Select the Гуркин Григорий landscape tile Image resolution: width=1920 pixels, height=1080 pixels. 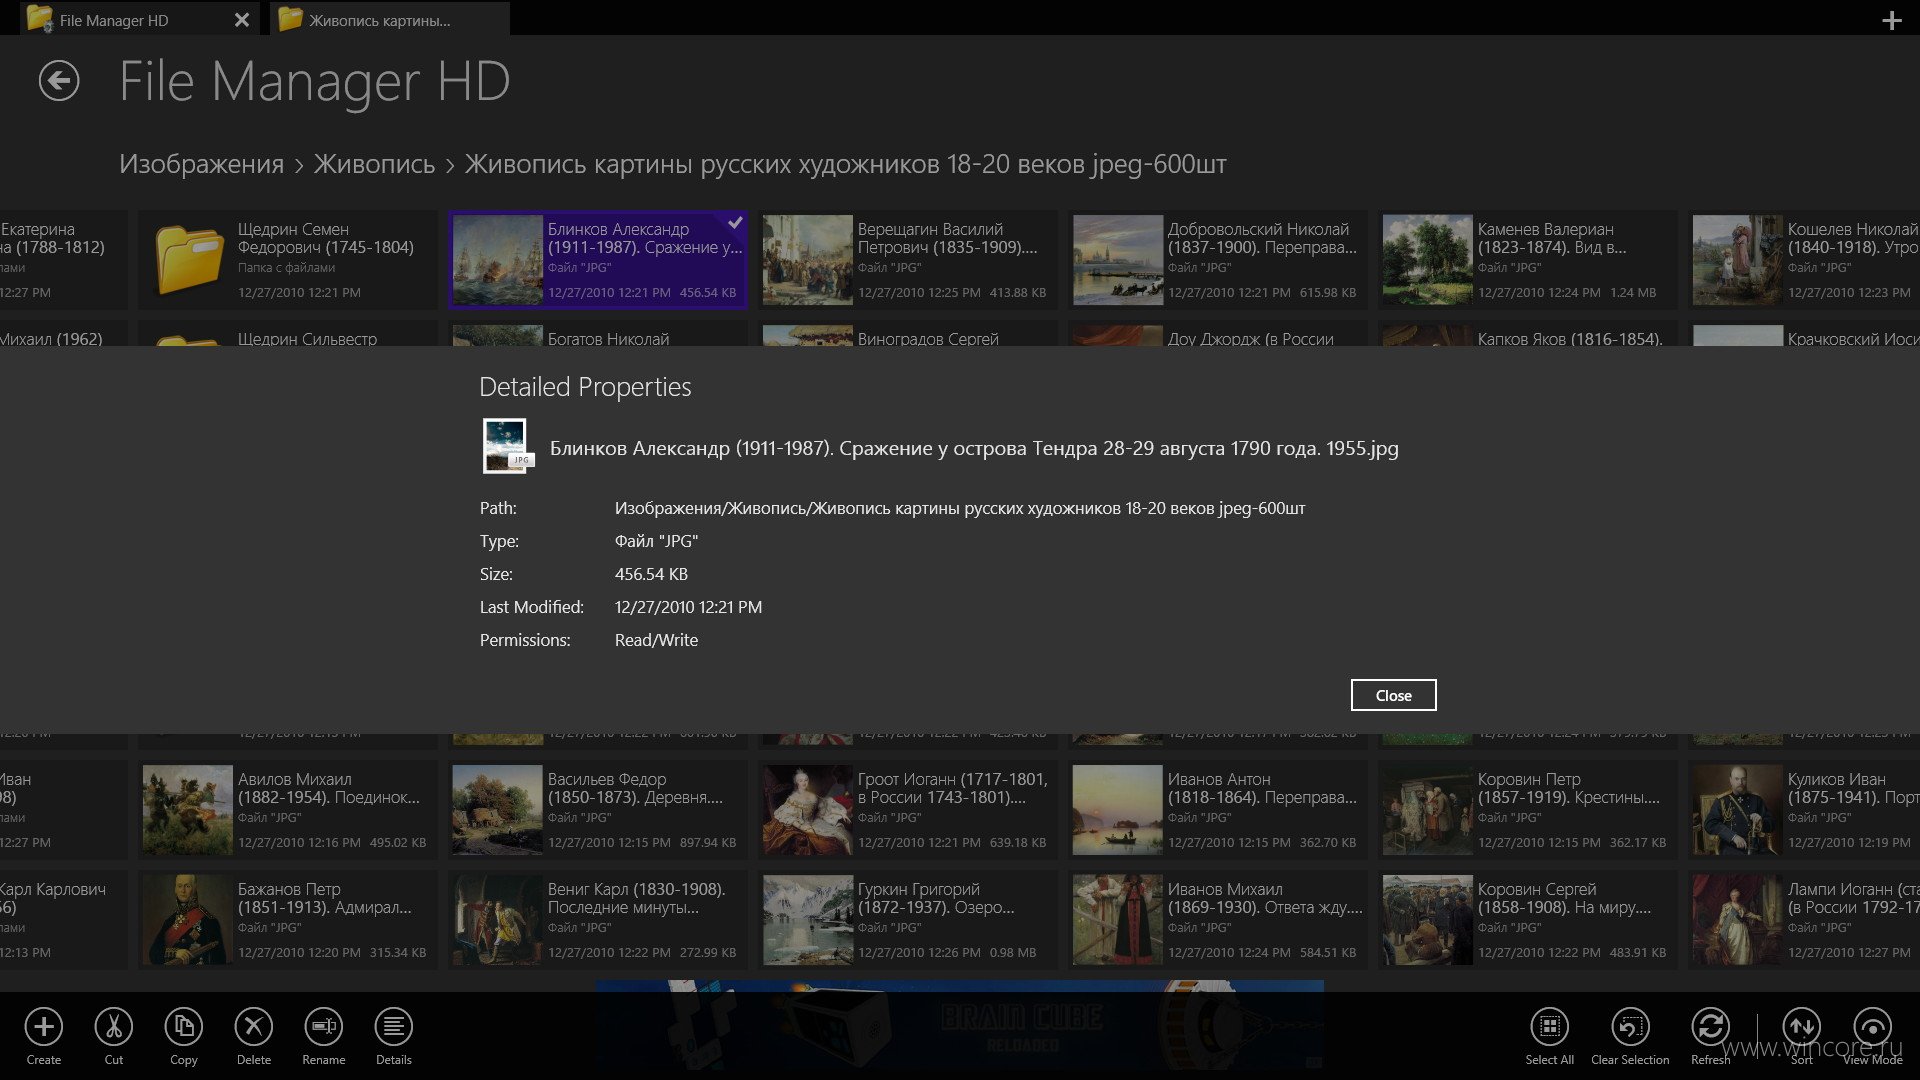click(x=908, y=920)
